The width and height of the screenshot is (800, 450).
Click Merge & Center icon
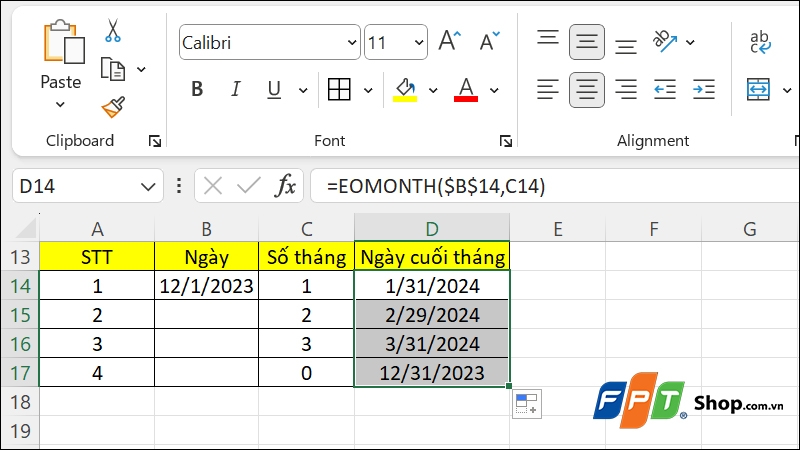click(x=758, y=90)
